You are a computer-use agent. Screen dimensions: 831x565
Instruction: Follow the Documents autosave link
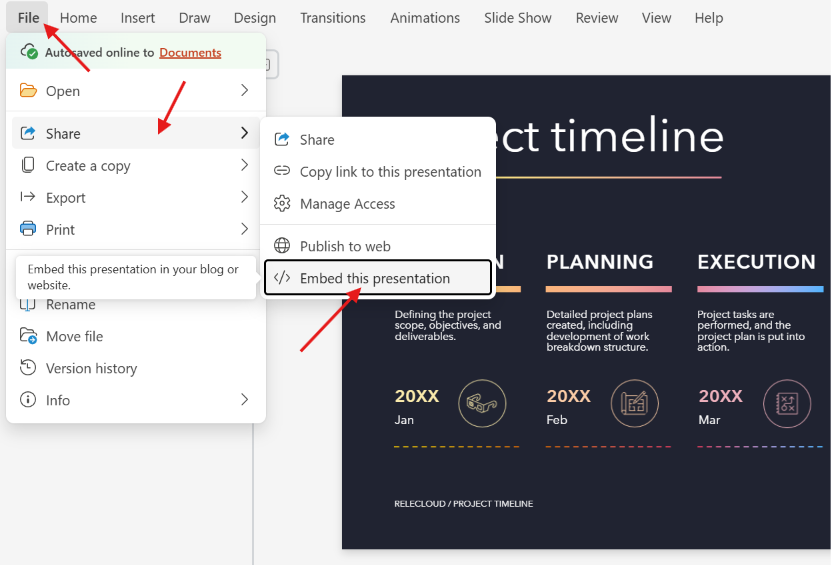pyautogui.click(x=190, y=52)
